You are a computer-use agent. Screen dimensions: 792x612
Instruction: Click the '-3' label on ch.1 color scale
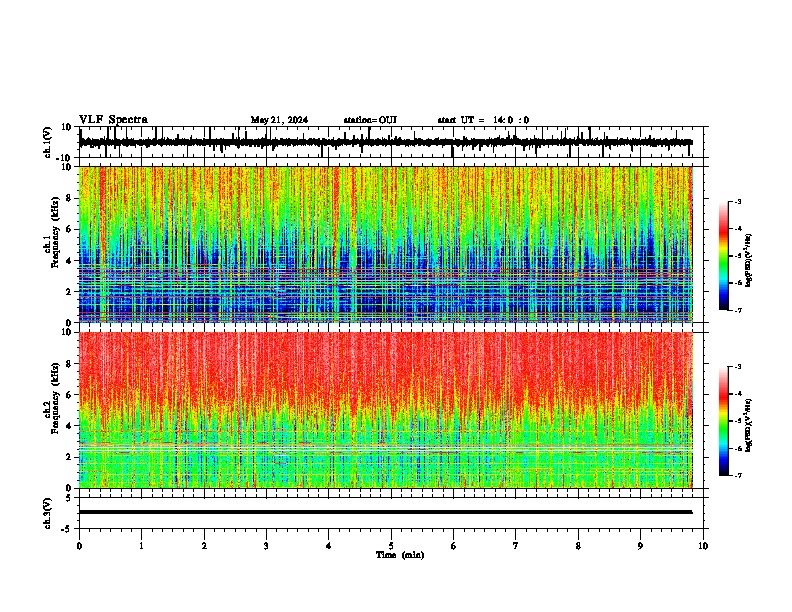pos(738,201)
